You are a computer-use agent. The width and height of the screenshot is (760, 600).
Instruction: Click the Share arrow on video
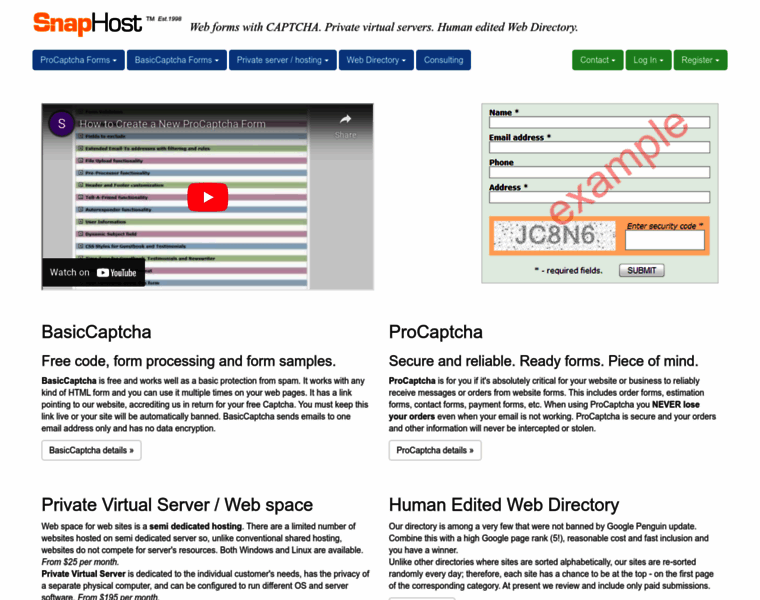coord(345,119)
